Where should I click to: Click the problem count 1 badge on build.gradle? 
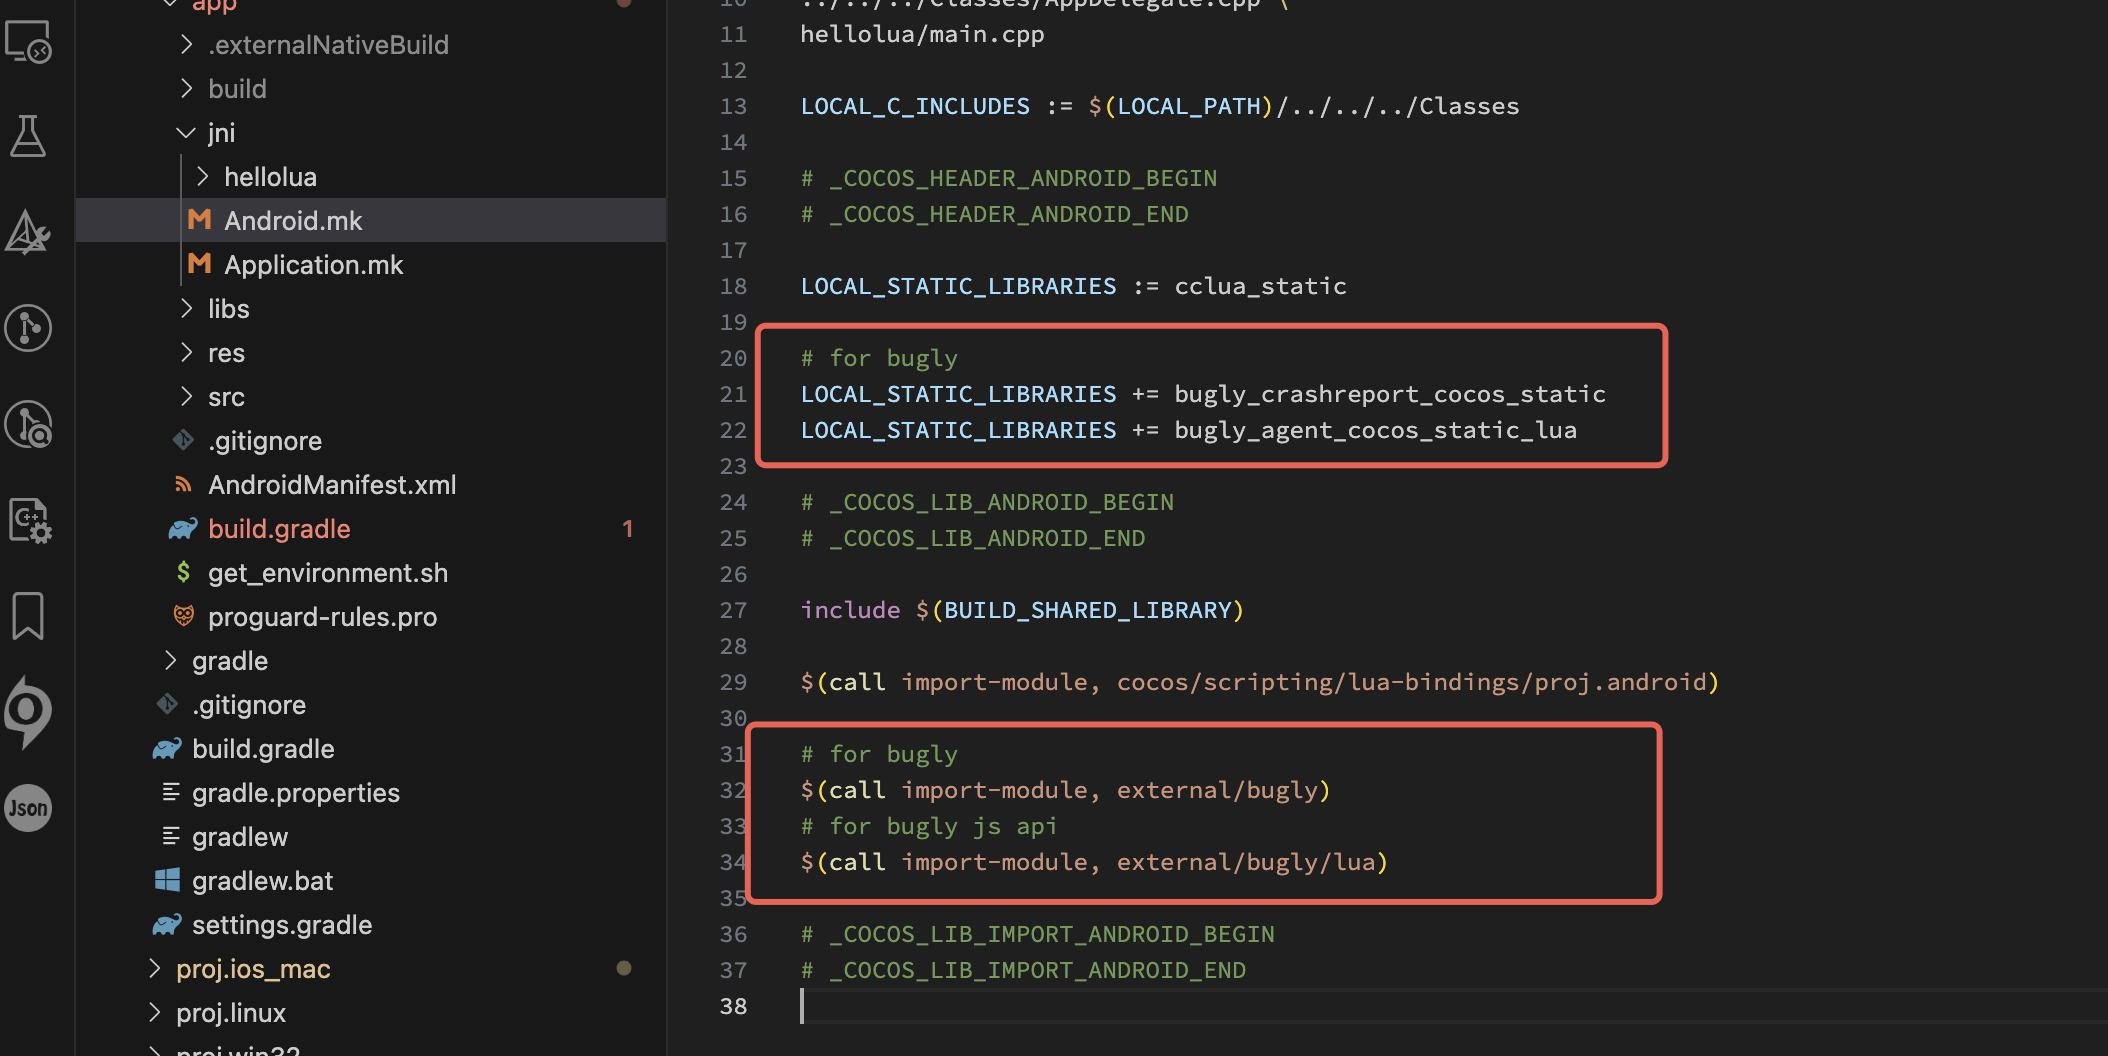click(628, 528)
